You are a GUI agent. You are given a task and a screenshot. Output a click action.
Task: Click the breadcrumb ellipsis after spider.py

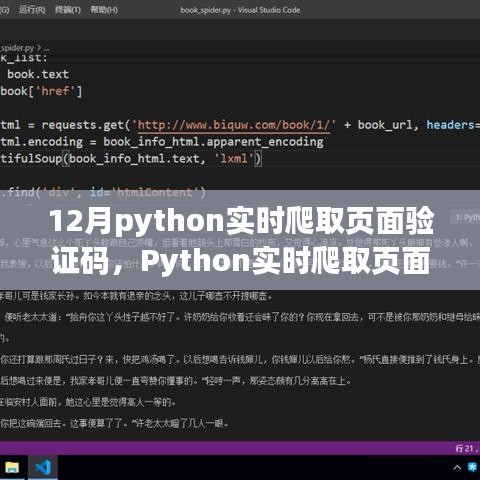coord(46,48)
